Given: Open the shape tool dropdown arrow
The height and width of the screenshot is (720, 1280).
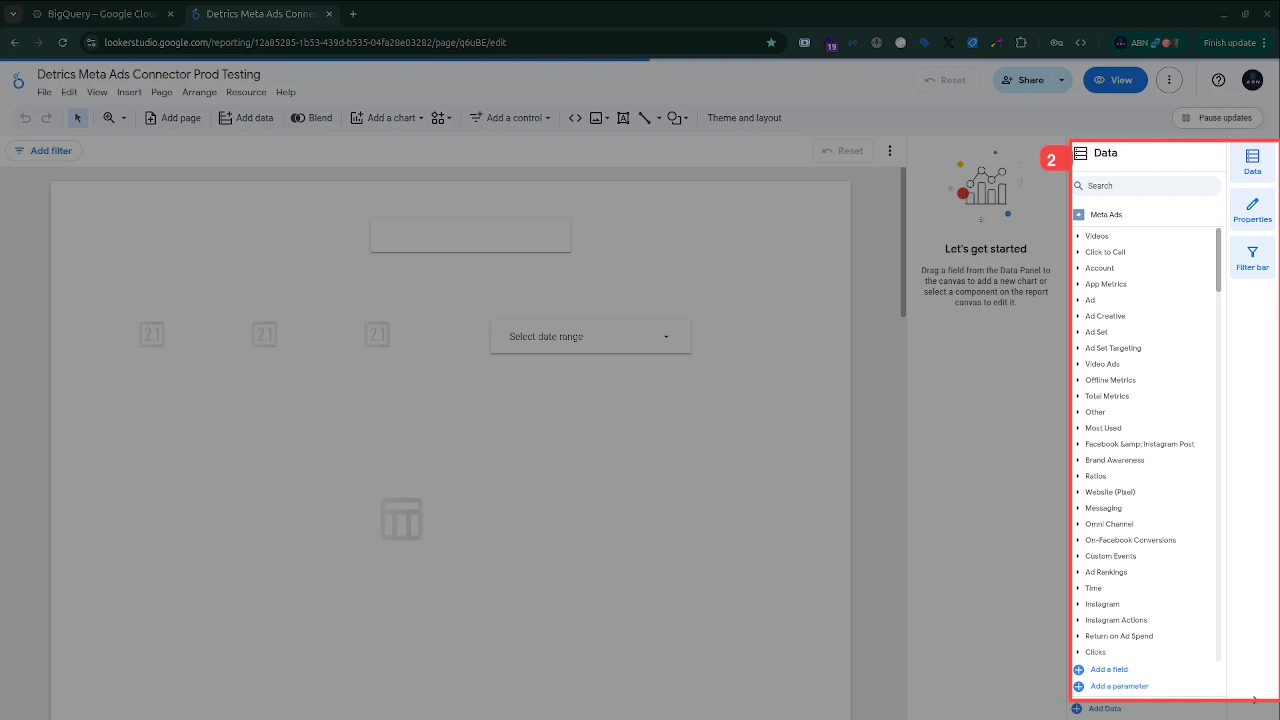Looking at the screenshot, I should point(686,117).
